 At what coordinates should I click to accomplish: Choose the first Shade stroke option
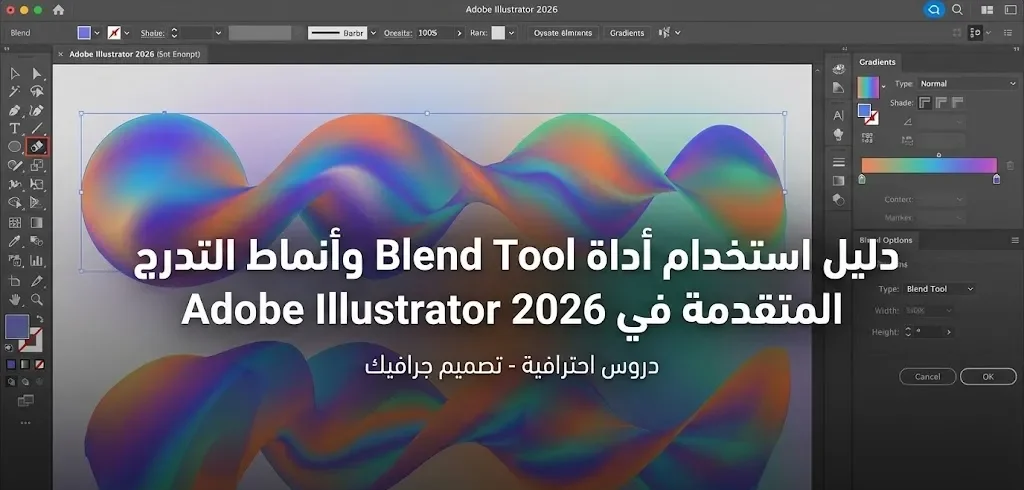(x=925, y=102)
